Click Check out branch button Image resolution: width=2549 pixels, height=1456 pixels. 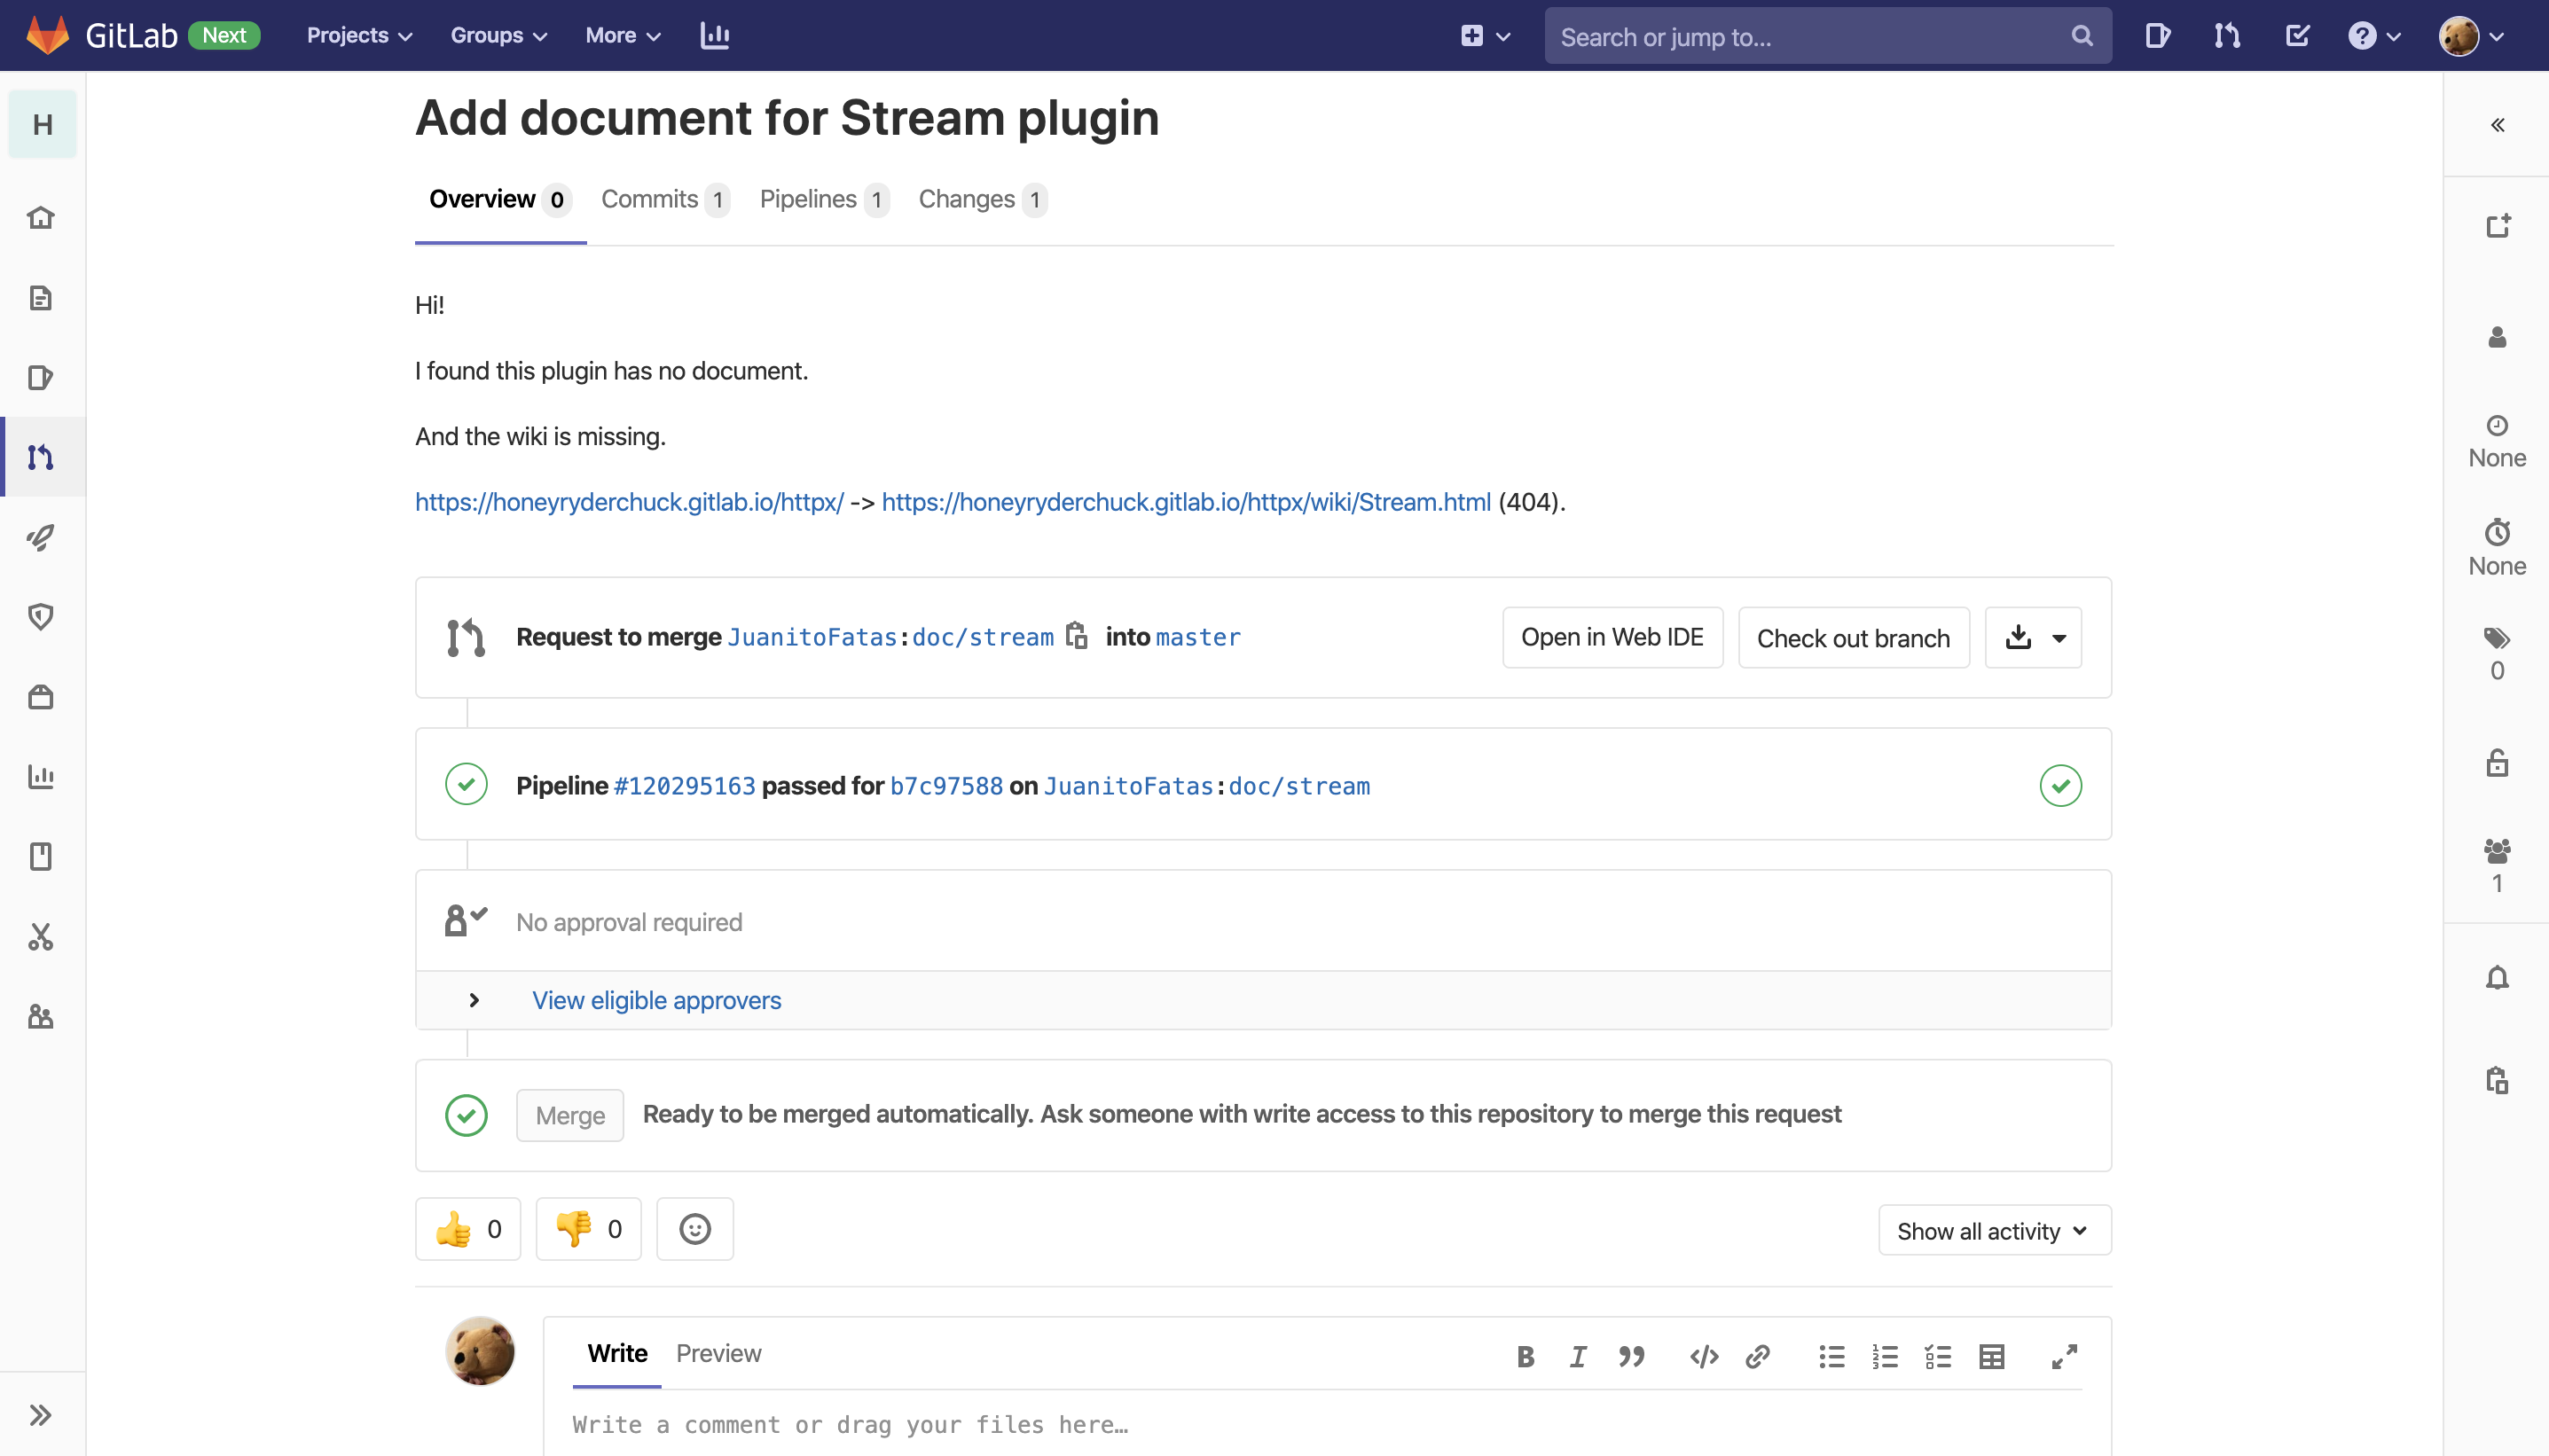point(1853,637)
